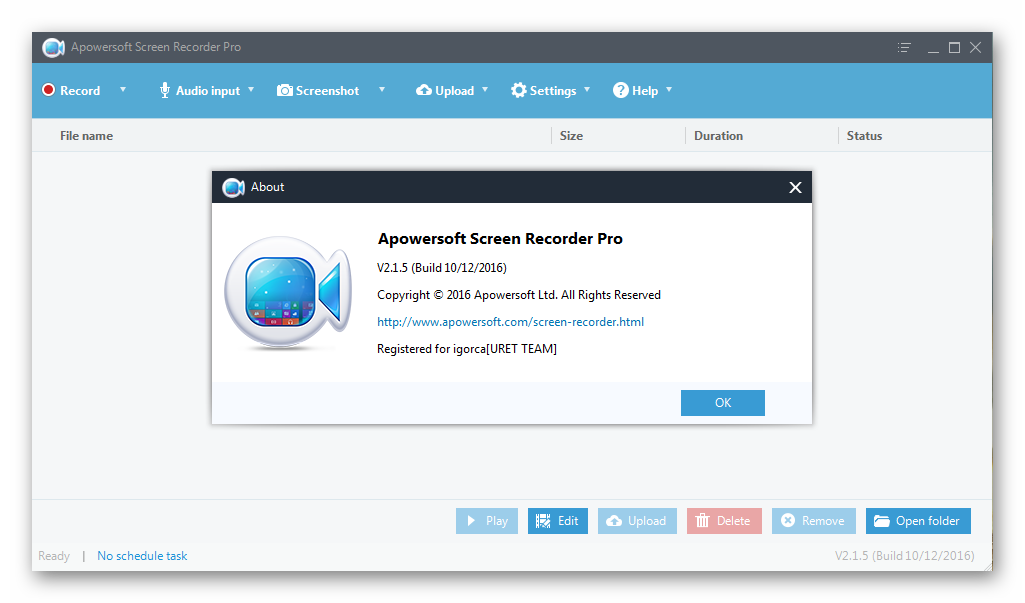Click the V2.1.5 version text in About dialog
Screen dimensions: 1025x603
pos(442,267)
